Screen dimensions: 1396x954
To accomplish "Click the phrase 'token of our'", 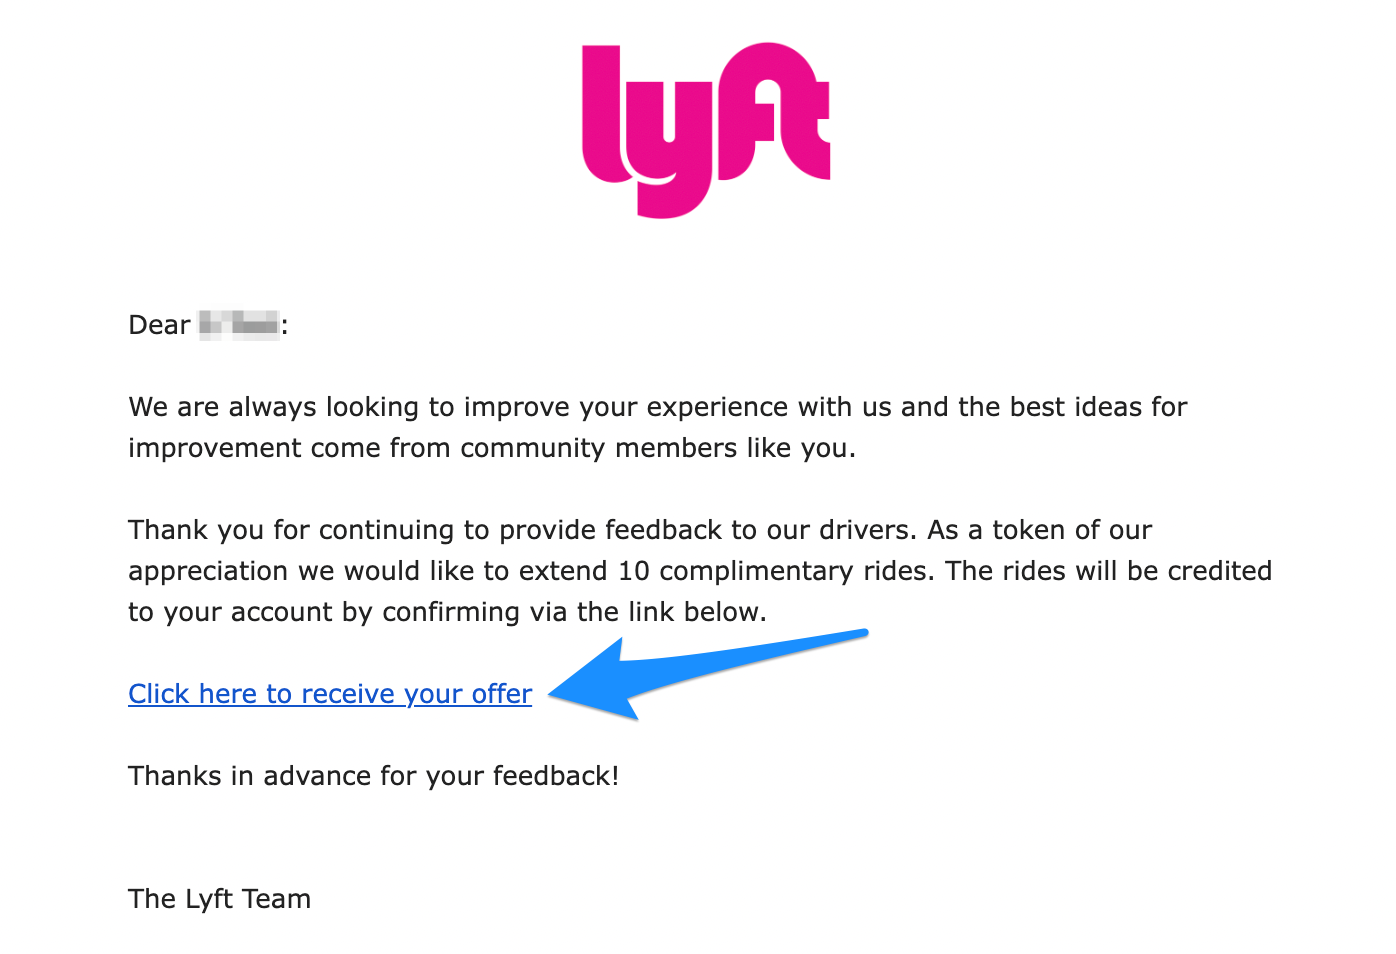I will pos(1072,530).
